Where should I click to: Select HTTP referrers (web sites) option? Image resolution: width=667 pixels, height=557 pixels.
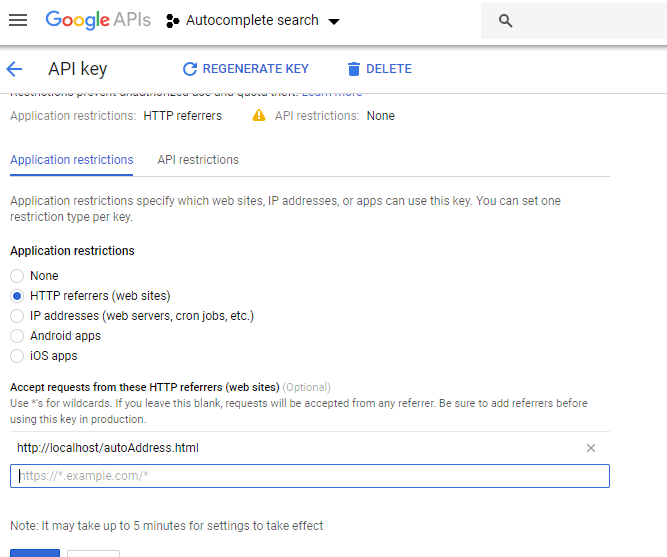[17, 296]
